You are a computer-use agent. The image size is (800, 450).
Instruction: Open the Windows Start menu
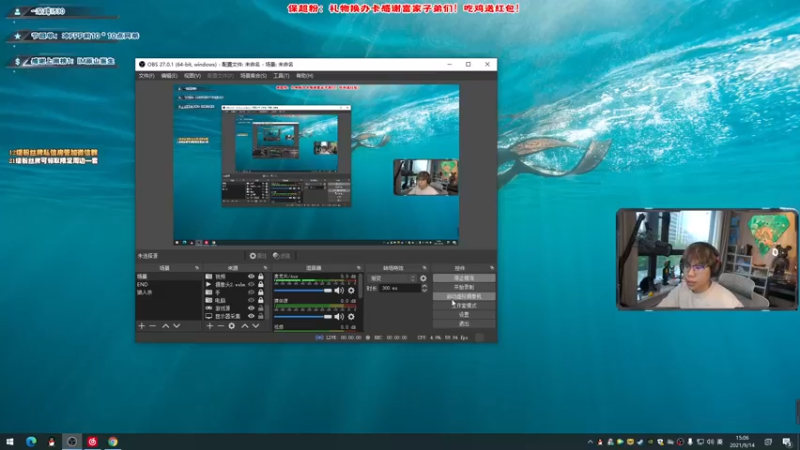[10, 442]
